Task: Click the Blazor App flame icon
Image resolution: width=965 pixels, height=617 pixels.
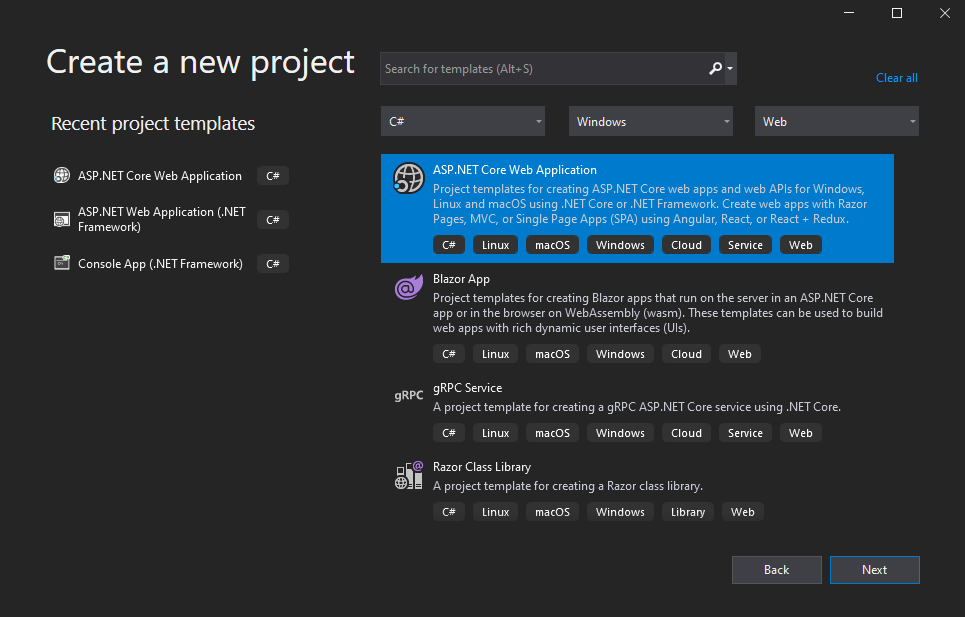Action: click(409, 287)
